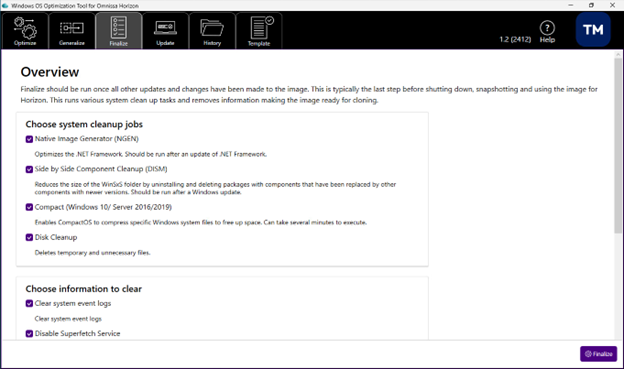Open the Optimize tab
The image size is (624, 369).
[25, 31]
